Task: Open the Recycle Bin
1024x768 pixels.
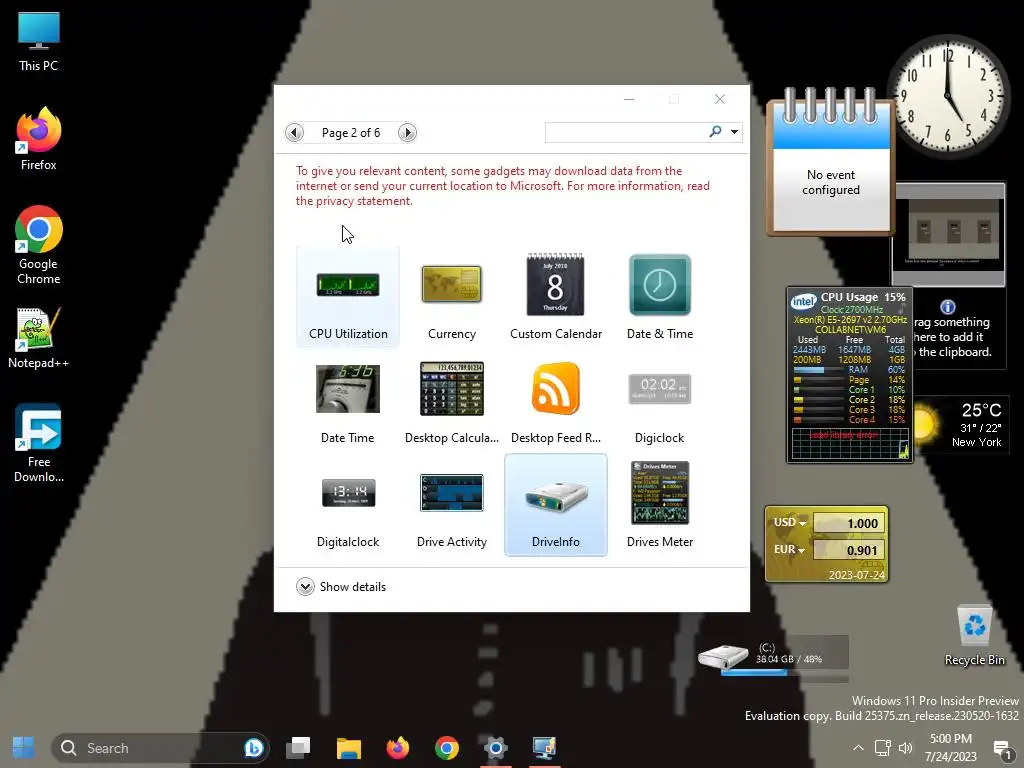Action: coord(974,635)
